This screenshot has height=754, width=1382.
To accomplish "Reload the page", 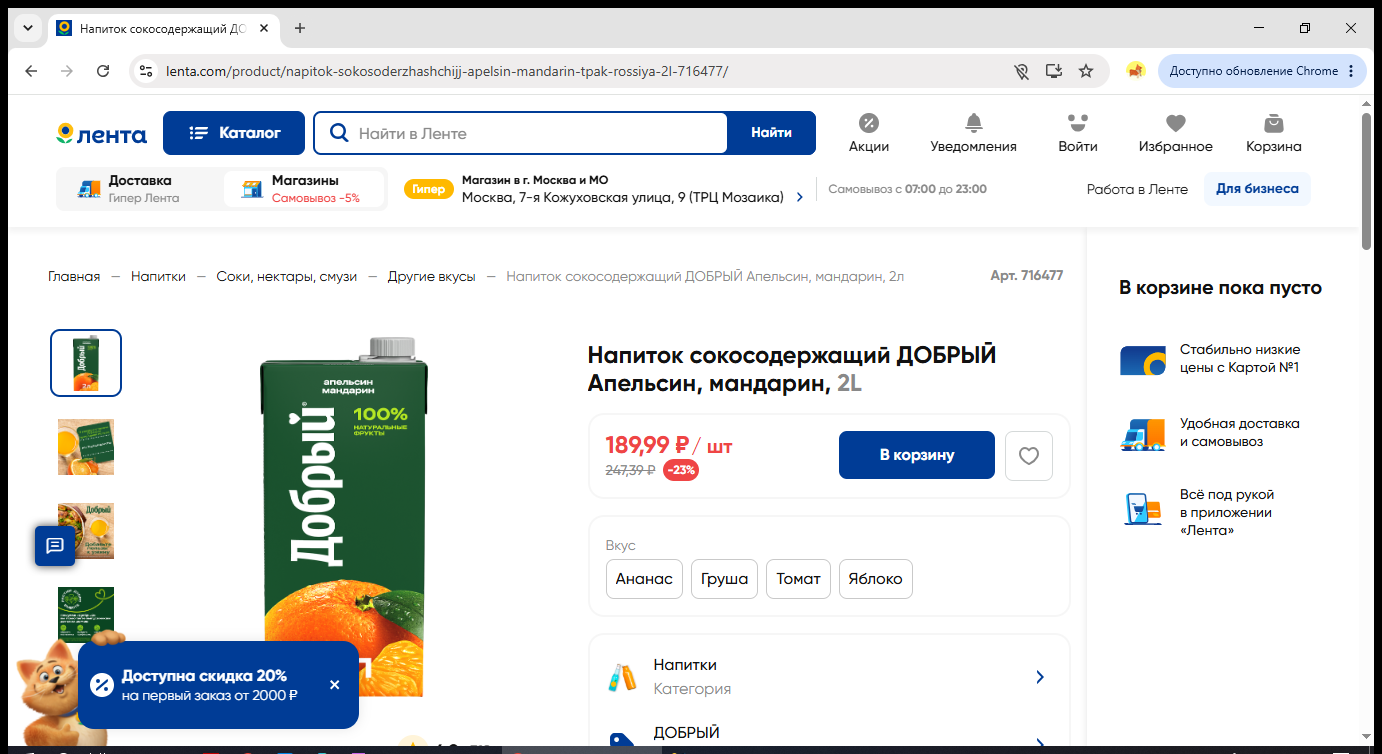I will coord(103,71).
